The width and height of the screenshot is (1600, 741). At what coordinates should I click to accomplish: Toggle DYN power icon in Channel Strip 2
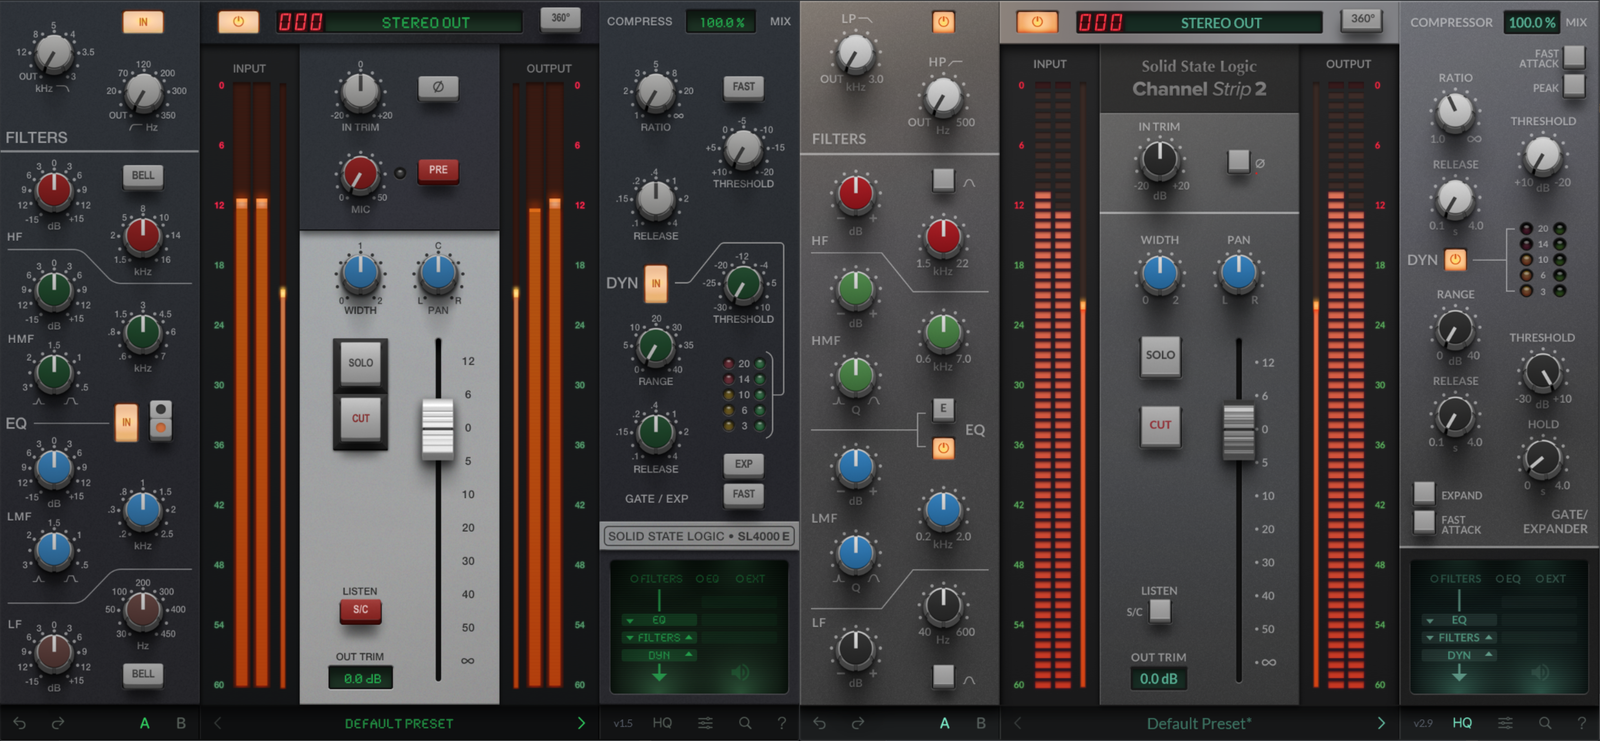[1455, 260]
